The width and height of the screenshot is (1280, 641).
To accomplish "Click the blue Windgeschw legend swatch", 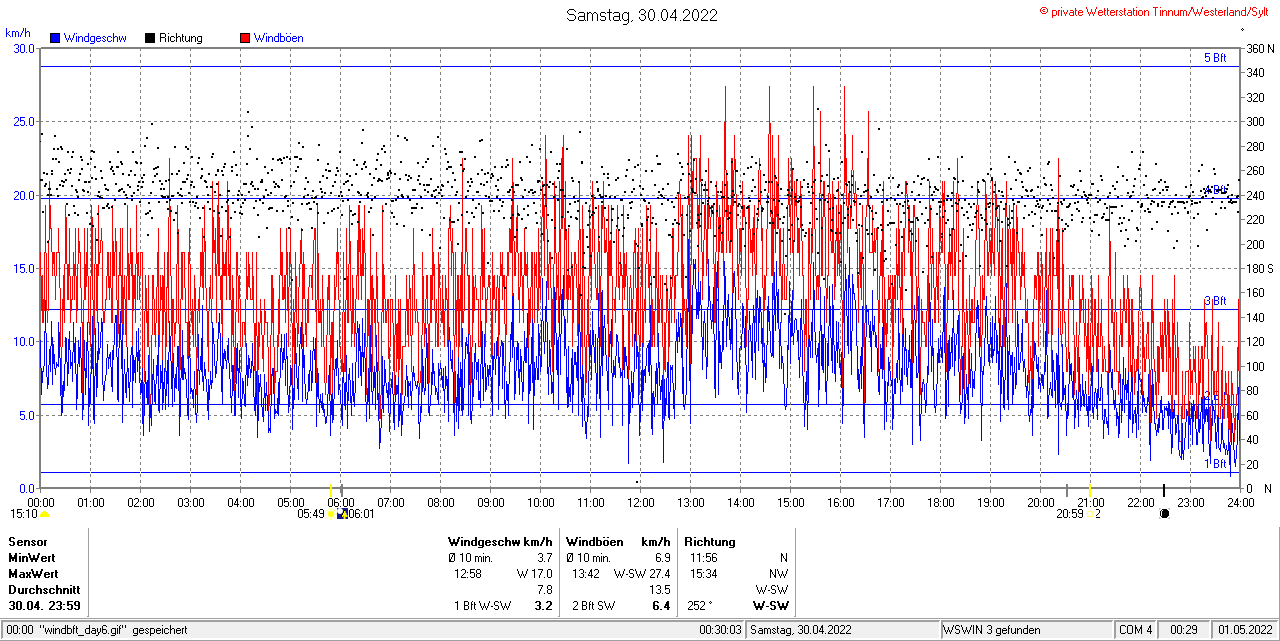I will (55, 38).
